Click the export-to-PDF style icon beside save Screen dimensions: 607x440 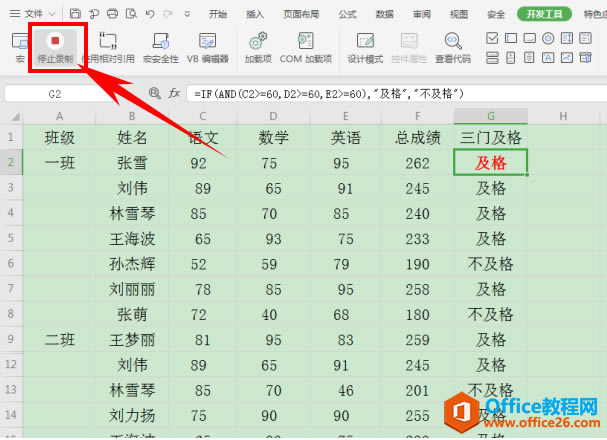(94, 14)
